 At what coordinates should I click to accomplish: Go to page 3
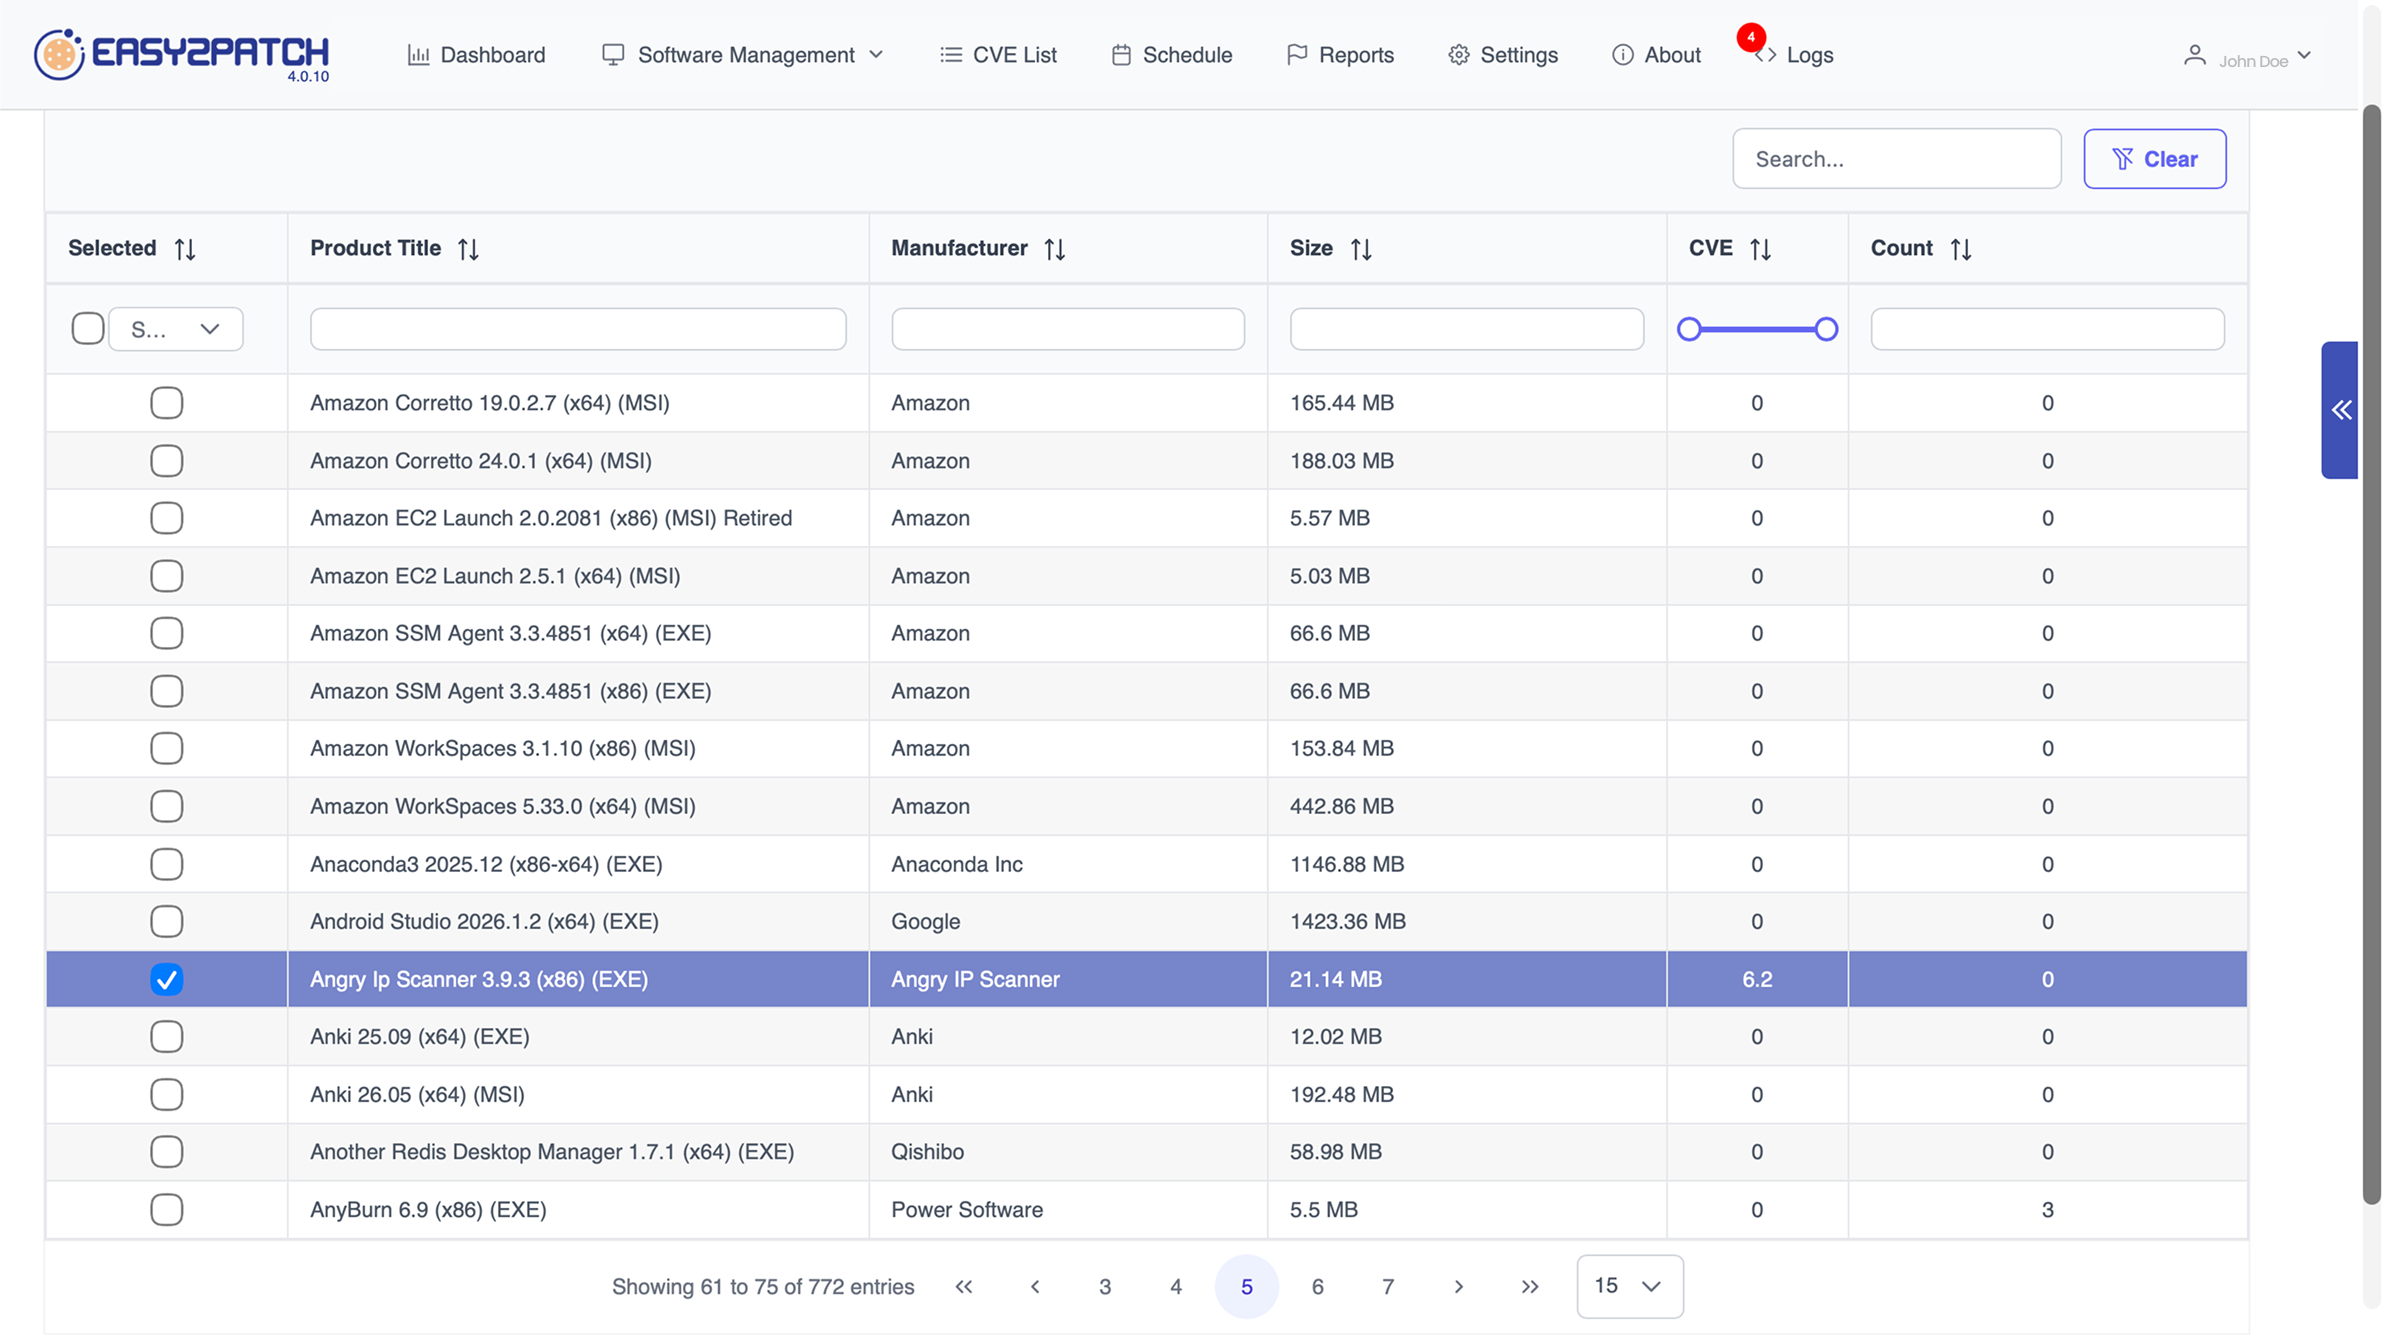coord(1105,1287)
